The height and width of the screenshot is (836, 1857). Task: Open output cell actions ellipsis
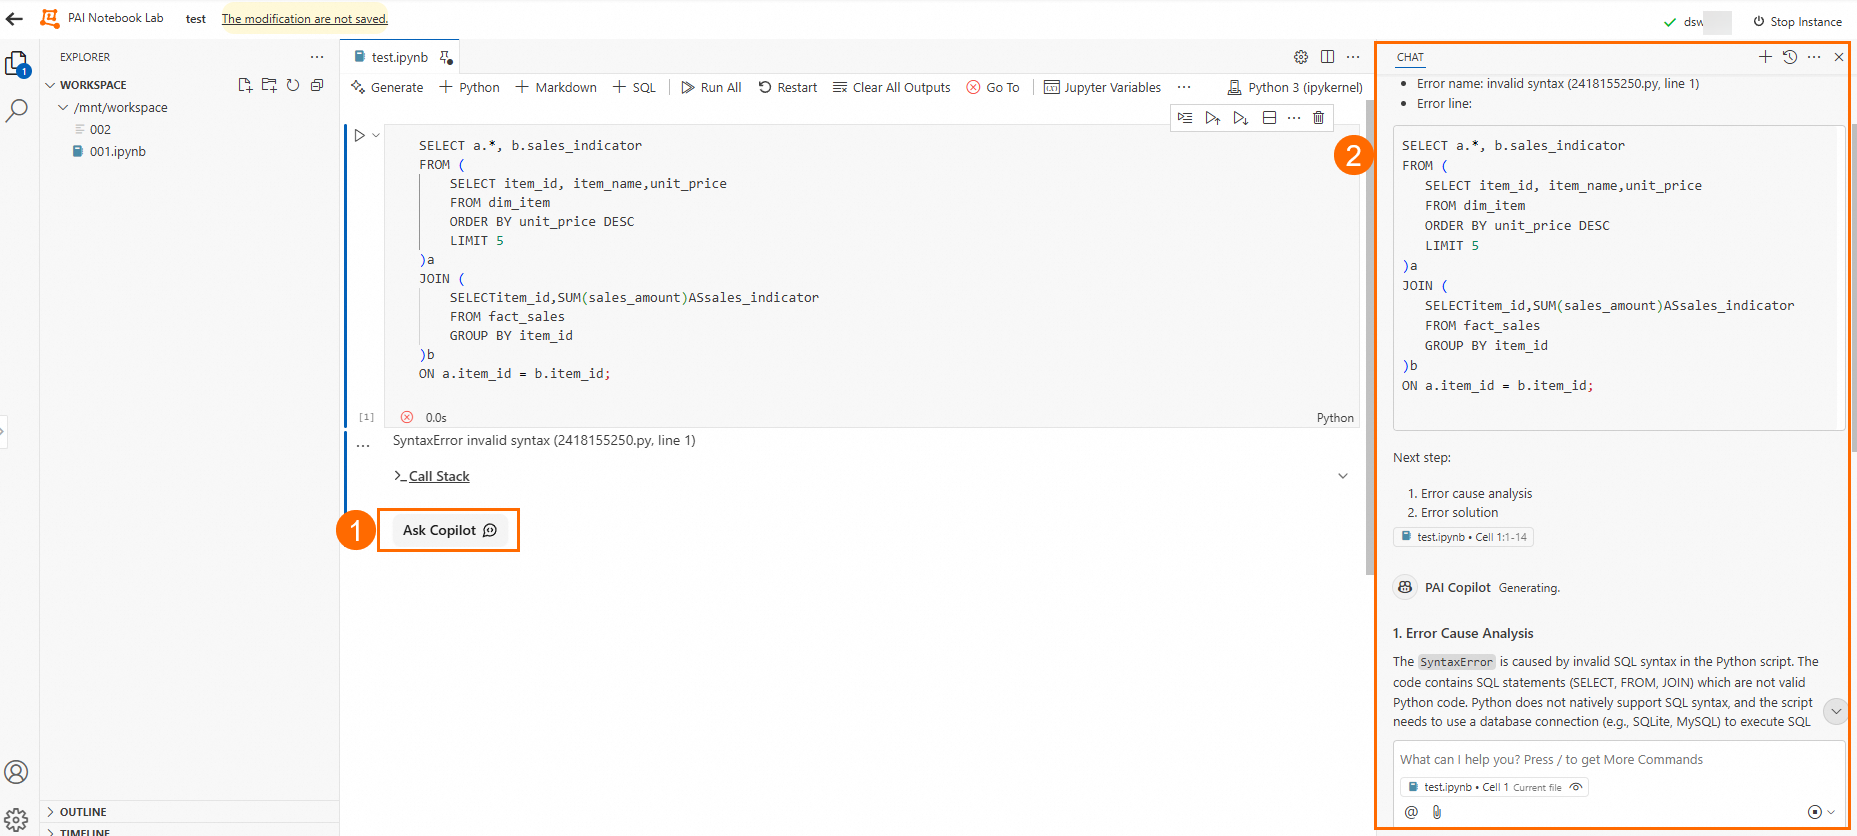[363, 446]
